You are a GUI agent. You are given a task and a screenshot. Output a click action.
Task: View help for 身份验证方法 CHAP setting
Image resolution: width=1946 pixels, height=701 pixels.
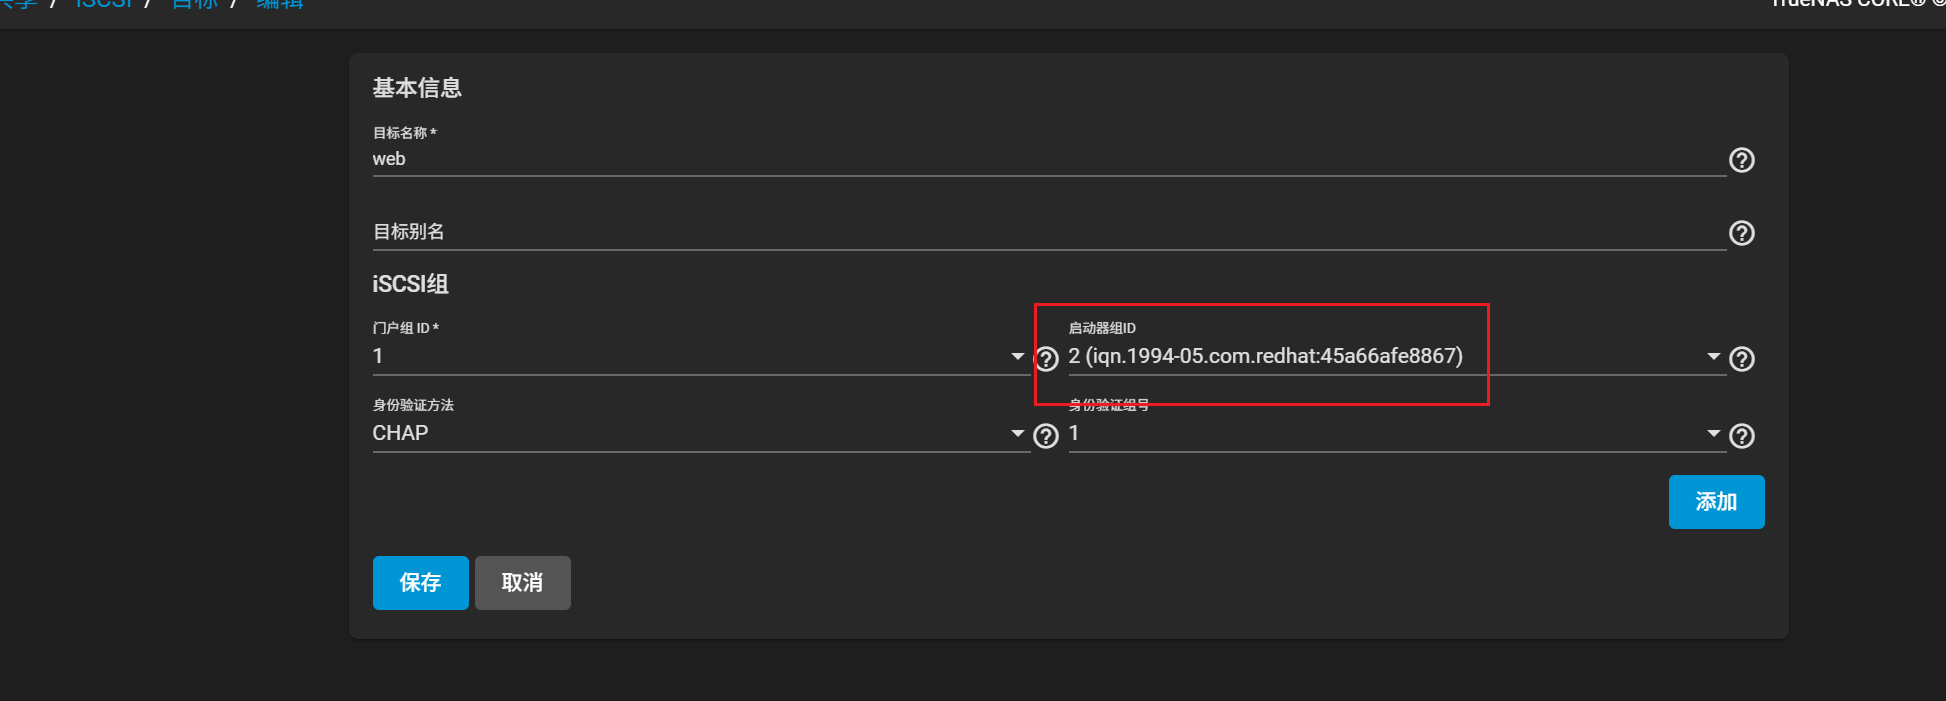pyautogui.click(x=1046, y=436)
